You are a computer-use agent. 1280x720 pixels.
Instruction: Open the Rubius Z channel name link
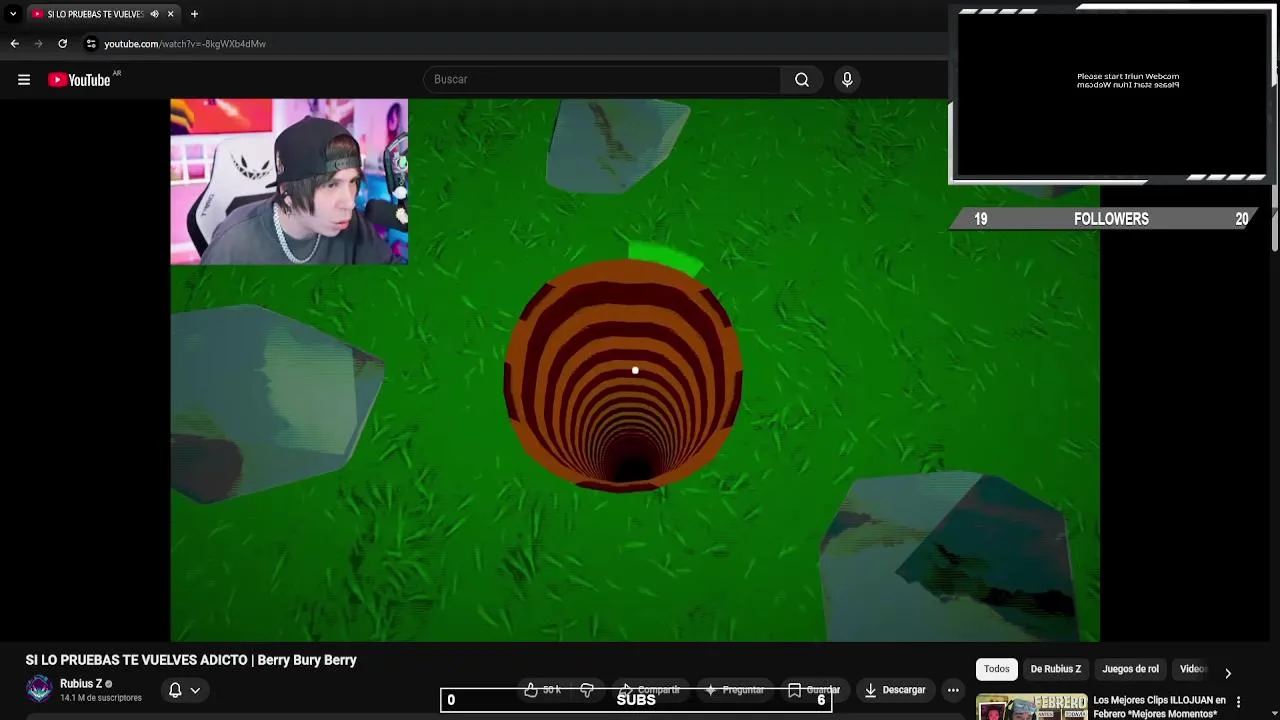pyautogui.click(x=81, y=684)
